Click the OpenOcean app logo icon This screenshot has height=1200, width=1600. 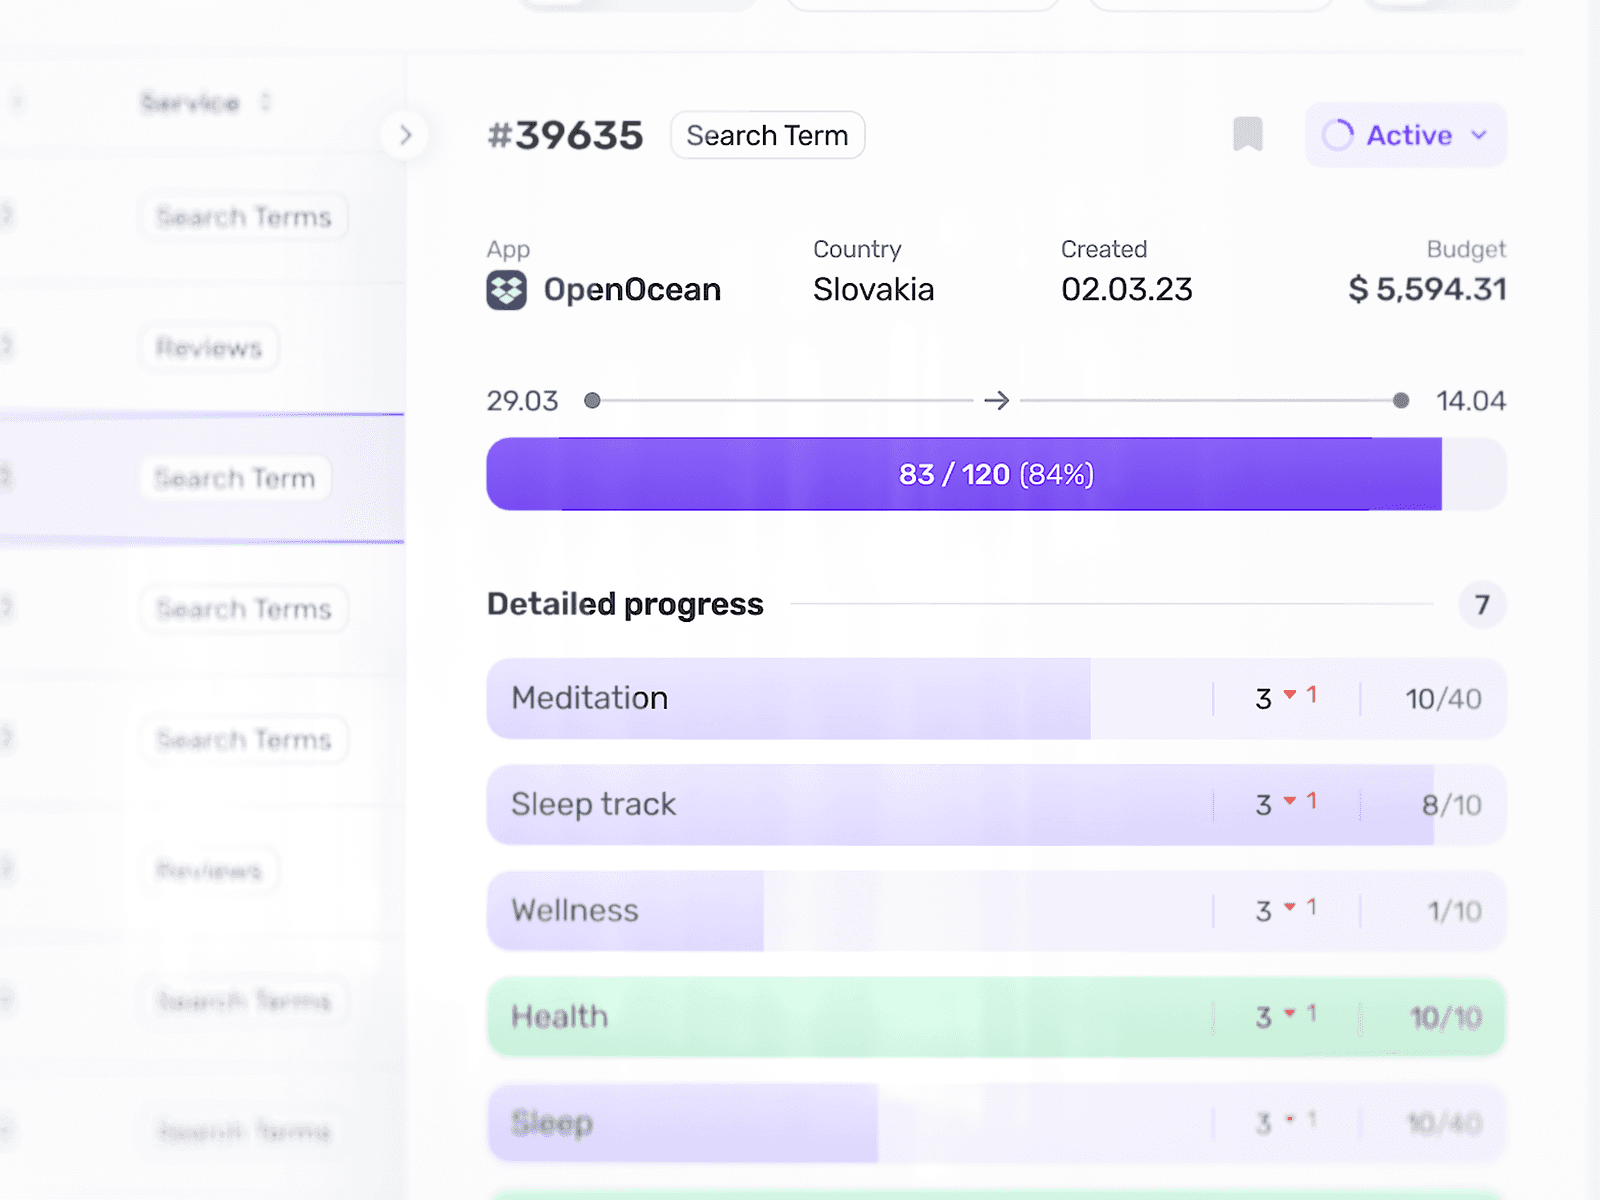tap(507, 290)
